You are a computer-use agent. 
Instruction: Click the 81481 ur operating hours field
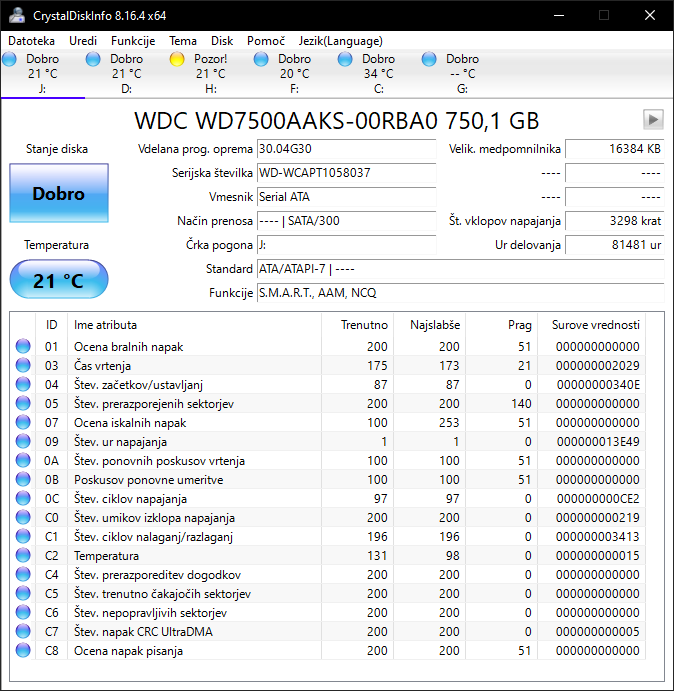pyautogui.click(x=614, y=245)
